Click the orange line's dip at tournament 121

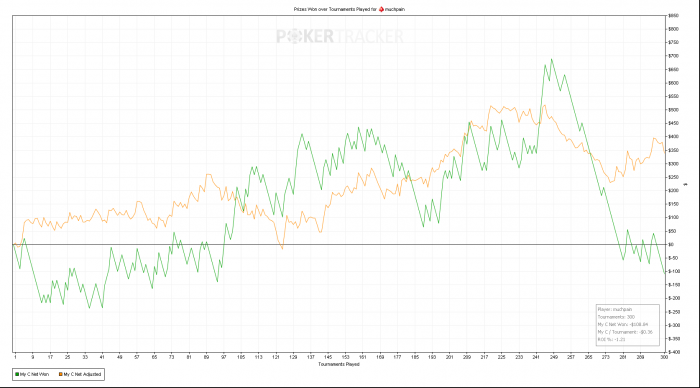tap(282, 248)
